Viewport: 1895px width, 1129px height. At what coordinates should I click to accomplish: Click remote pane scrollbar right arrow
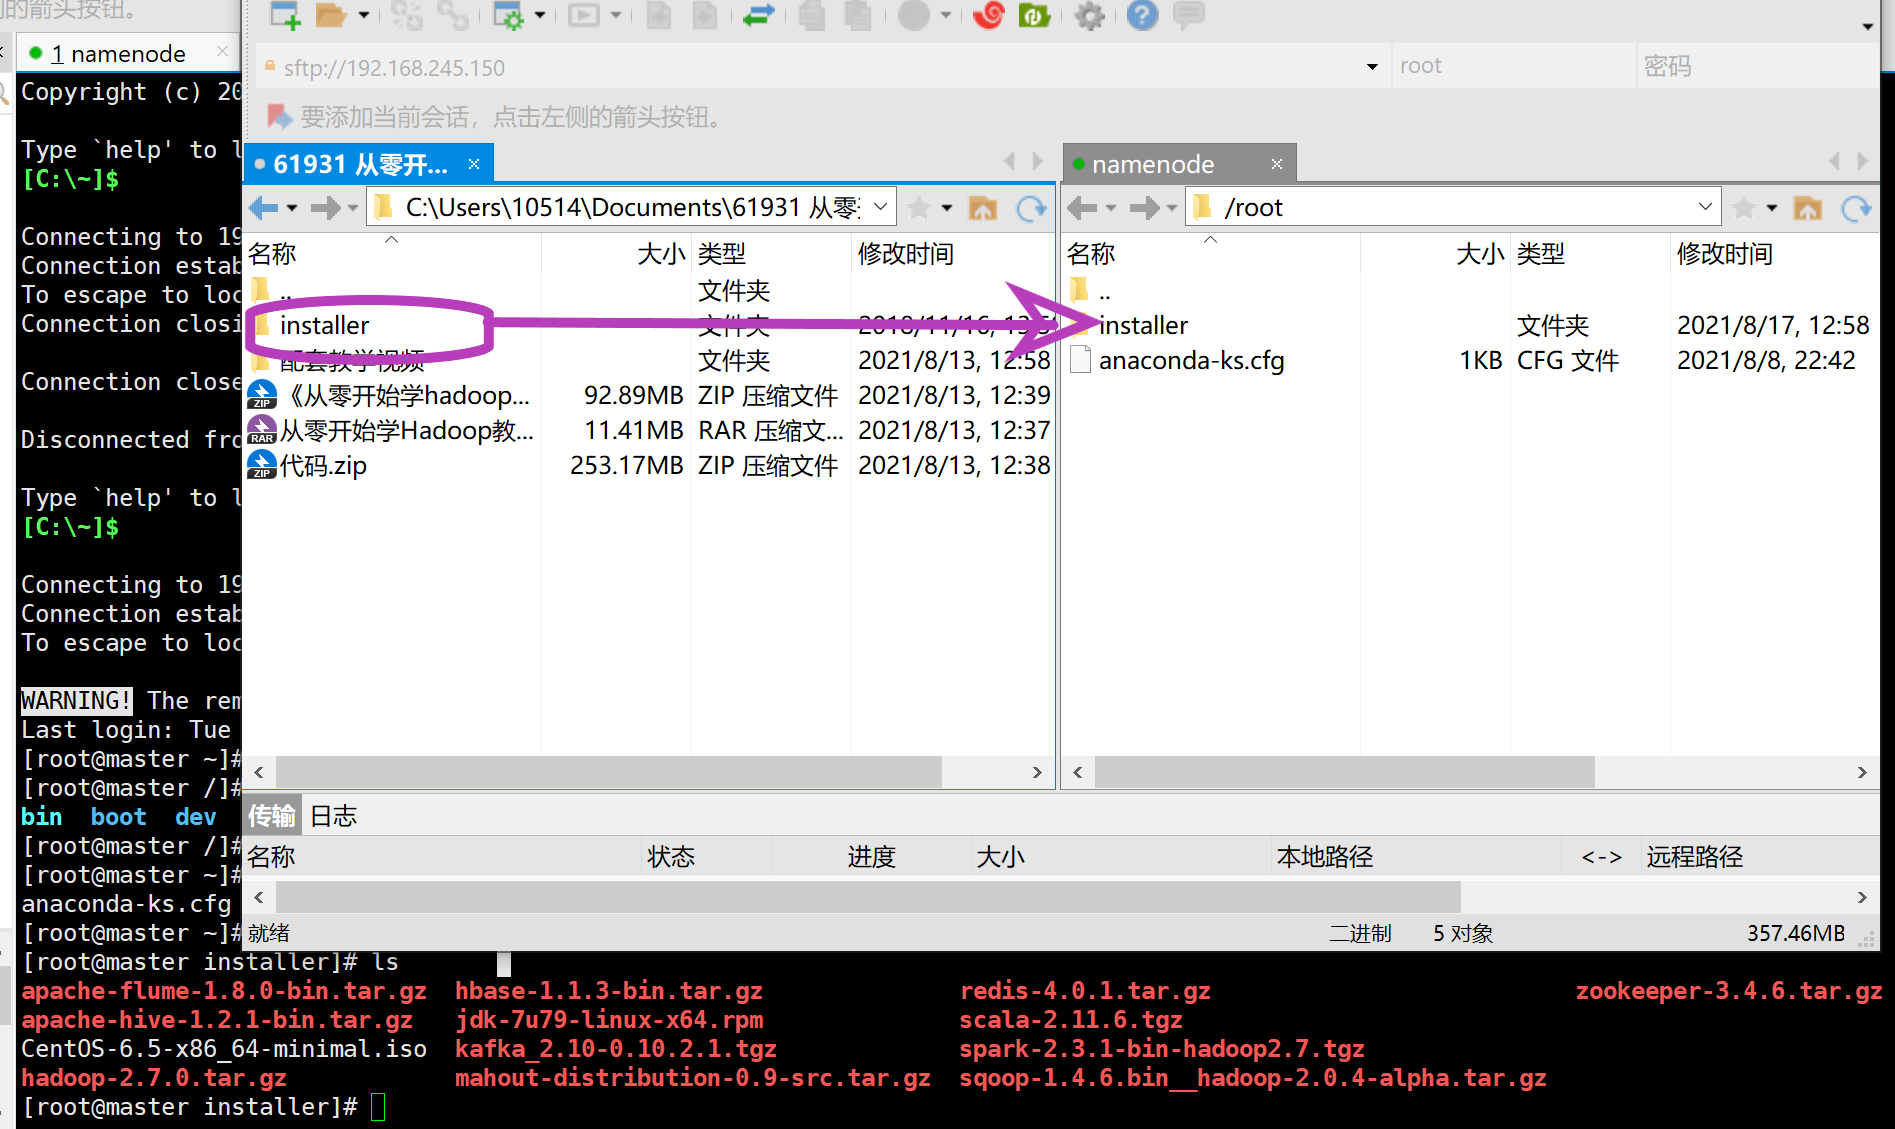tap(1862, 772)
